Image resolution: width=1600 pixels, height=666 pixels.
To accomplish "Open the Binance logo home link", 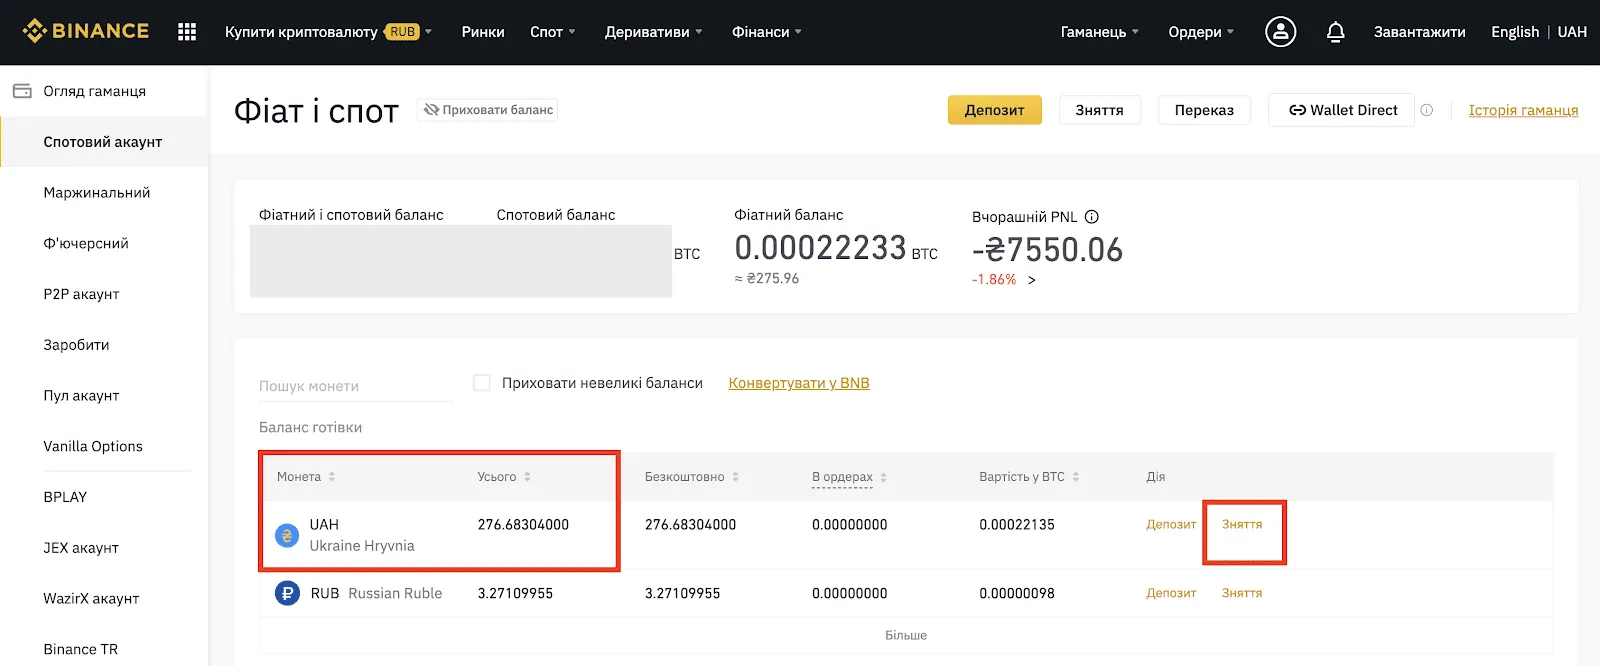I will coord(86,31).
